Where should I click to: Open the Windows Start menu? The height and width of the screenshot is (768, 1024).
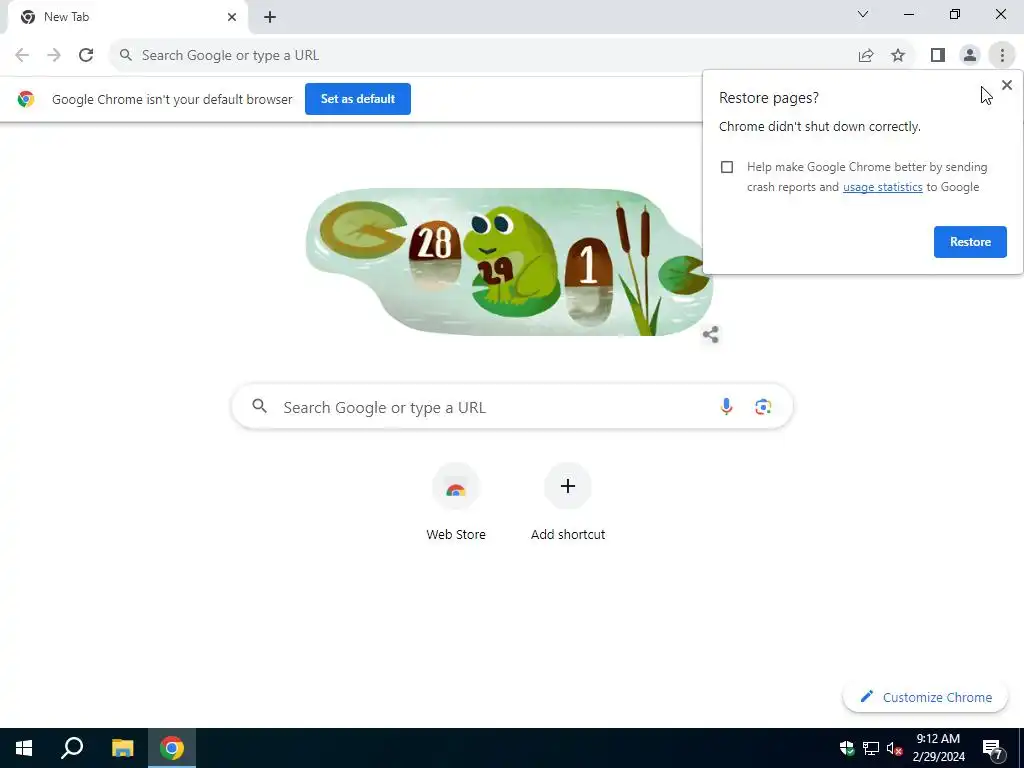click(24, 748)
